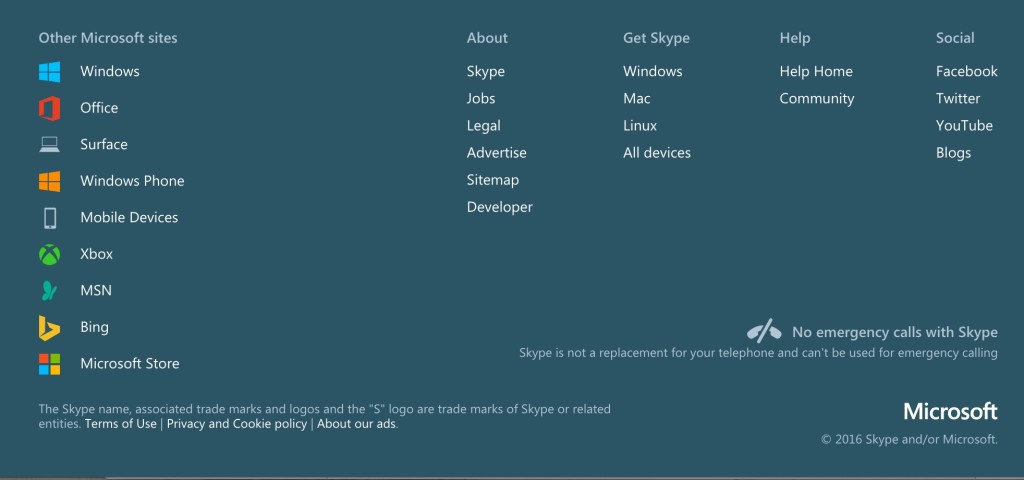Visit the Mobile Devices link
Screen dimensions: 1024x480
[129, 217]
